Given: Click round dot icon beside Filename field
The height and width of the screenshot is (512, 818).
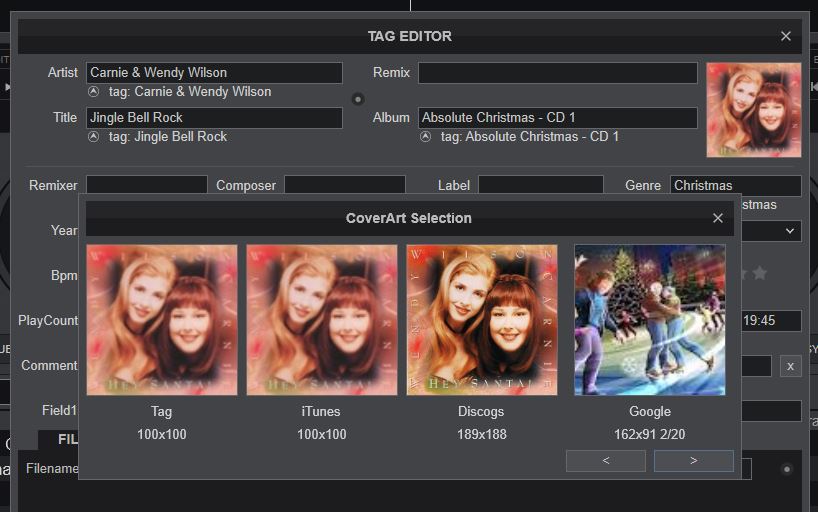Looking at the screenshot, I should tap(787, 469).
